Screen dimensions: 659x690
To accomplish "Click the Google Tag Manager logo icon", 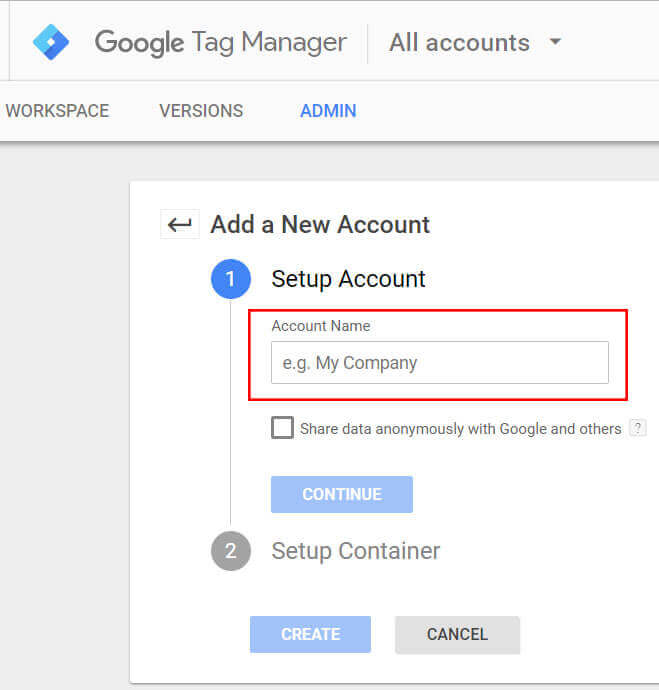I will pos(50,42).
